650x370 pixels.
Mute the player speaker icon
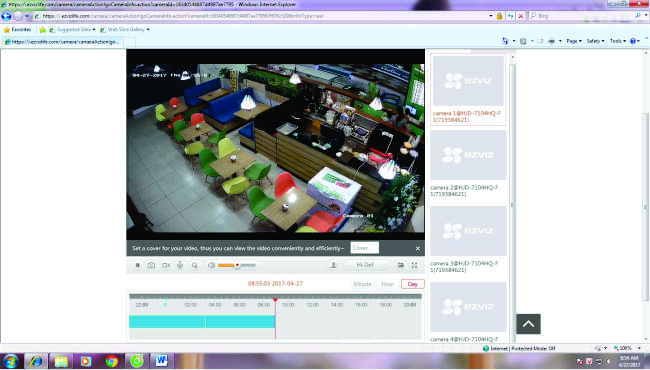pos(211,265)
